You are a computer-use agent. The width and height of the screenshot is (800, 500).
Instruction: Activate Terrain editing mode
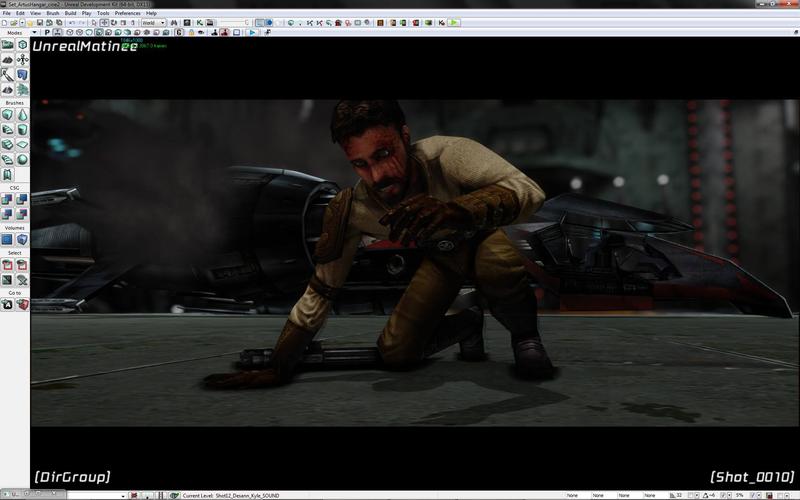pyautogui.click(x=8, y=60)
